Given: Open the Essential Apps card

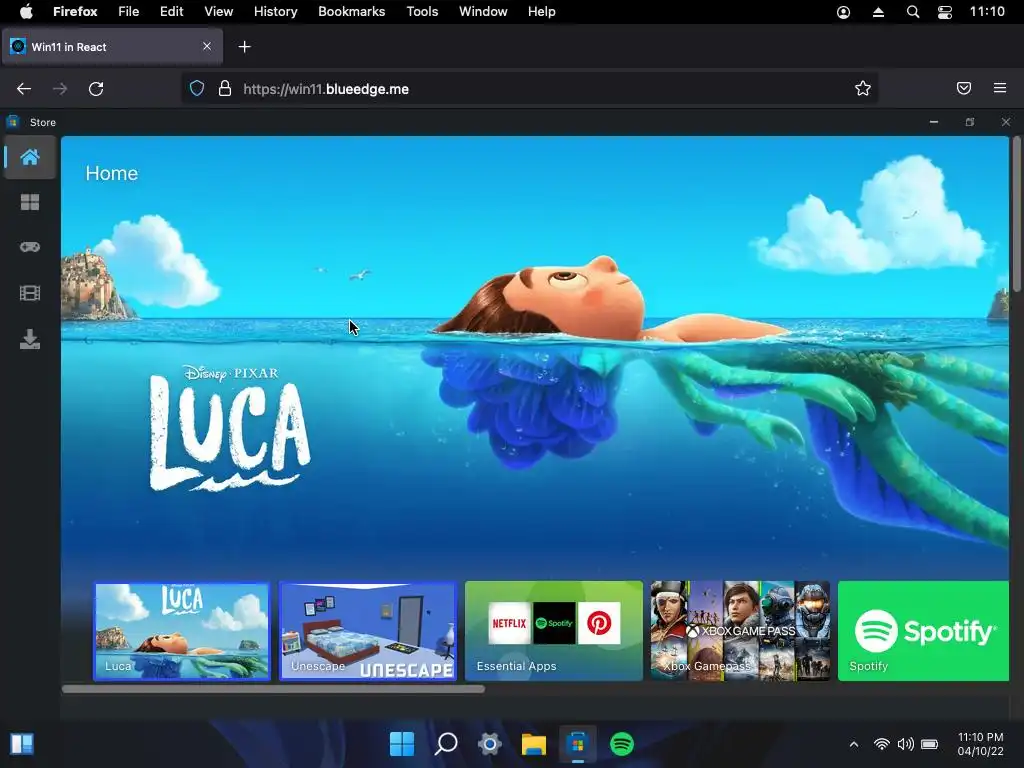Looking at the screenshot, I should pyautogui.click(x=554, y=631).
